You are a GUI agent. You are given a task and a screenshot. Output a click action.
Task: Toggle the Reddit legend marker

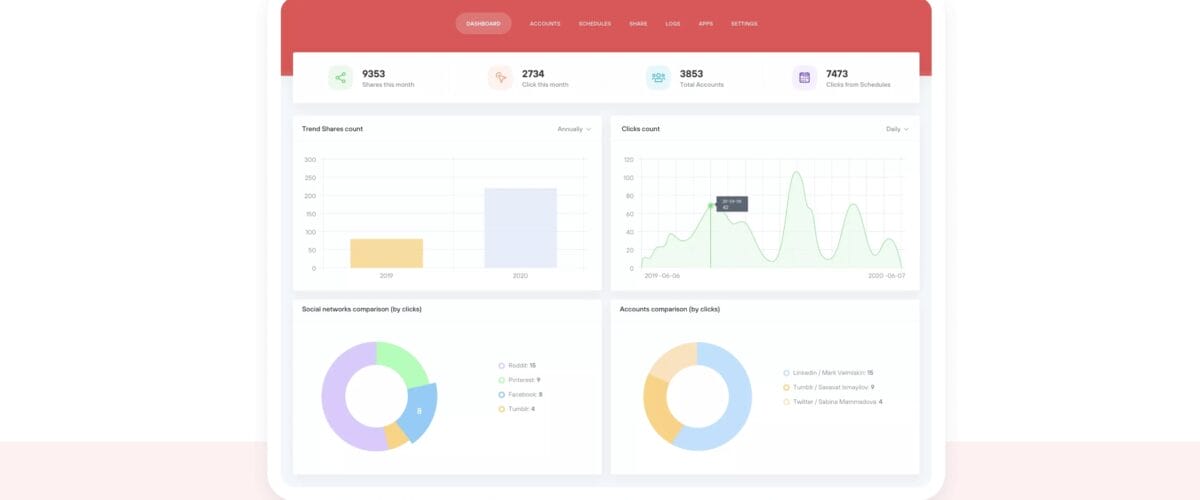[x=501, y=366]
